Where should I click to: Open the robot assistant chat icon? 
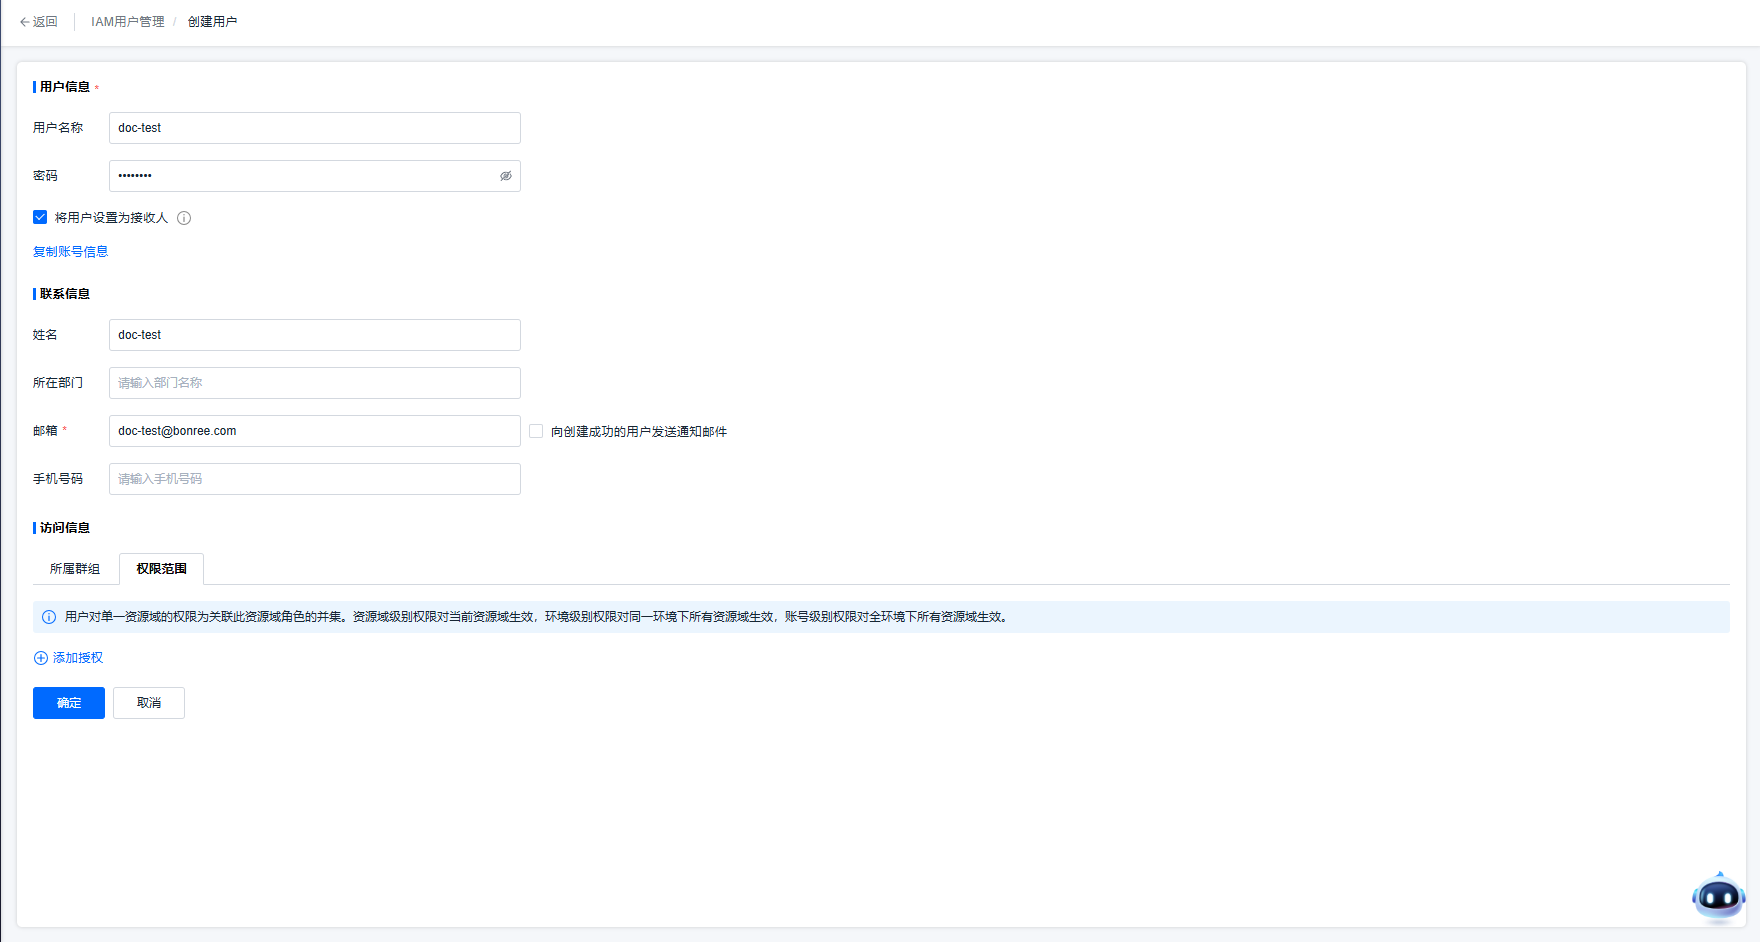click(x=1718, y=897)
